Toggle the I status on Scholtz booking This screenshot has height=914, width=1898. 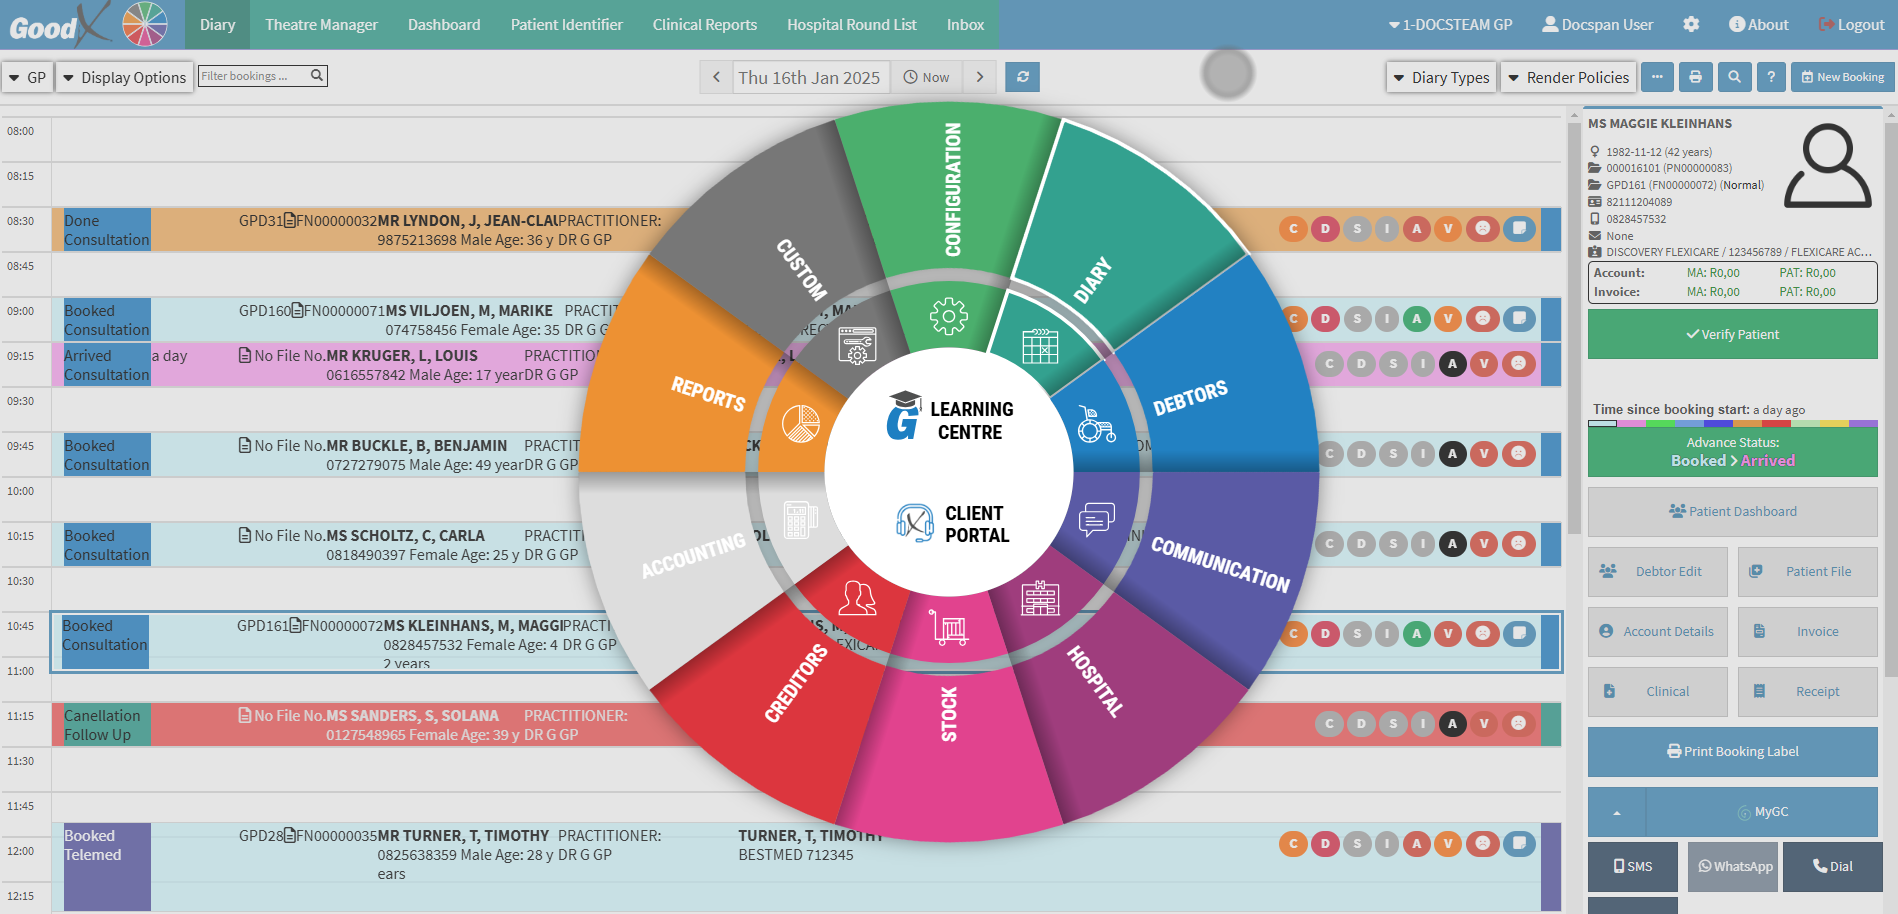pos(1422,544)
